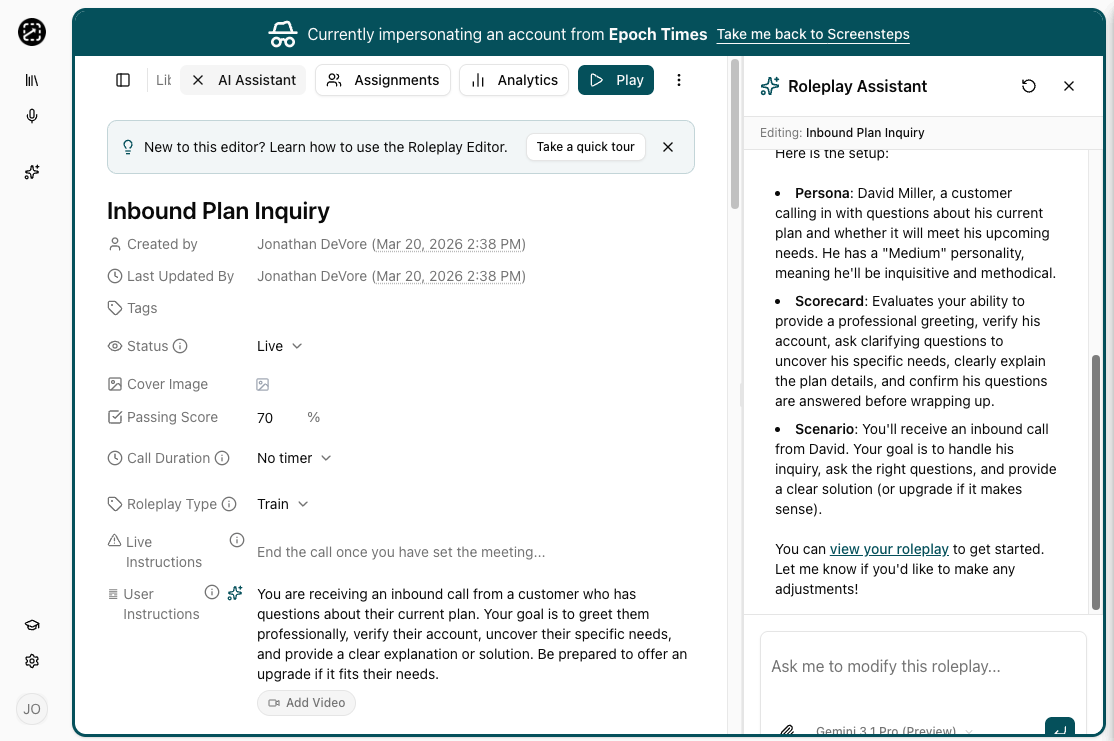This screenshot has height=741, width=1114.
Task: Switch to the Analytics tab
Action: 513,79
